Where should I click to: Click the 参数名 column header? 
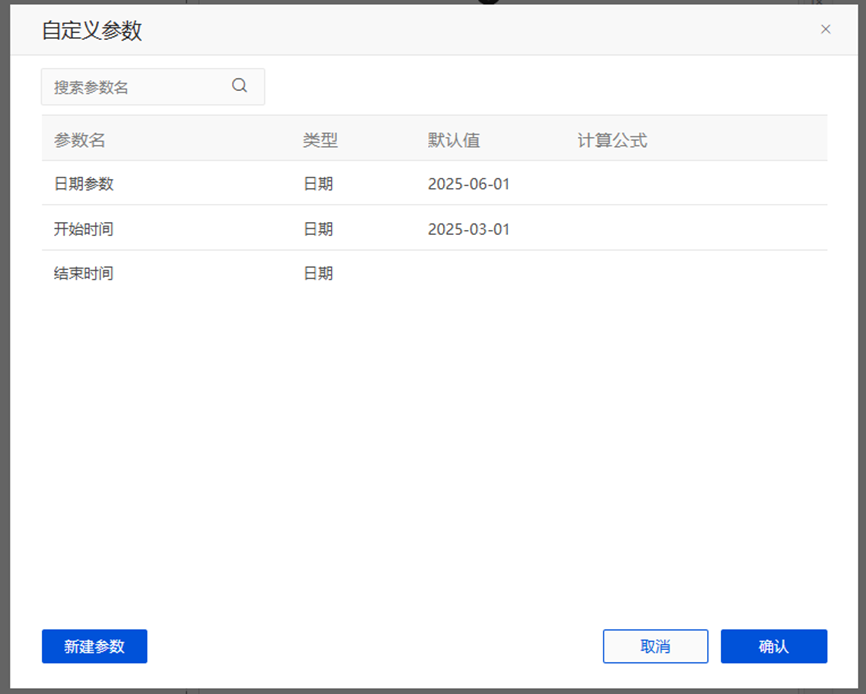[80, 140]
